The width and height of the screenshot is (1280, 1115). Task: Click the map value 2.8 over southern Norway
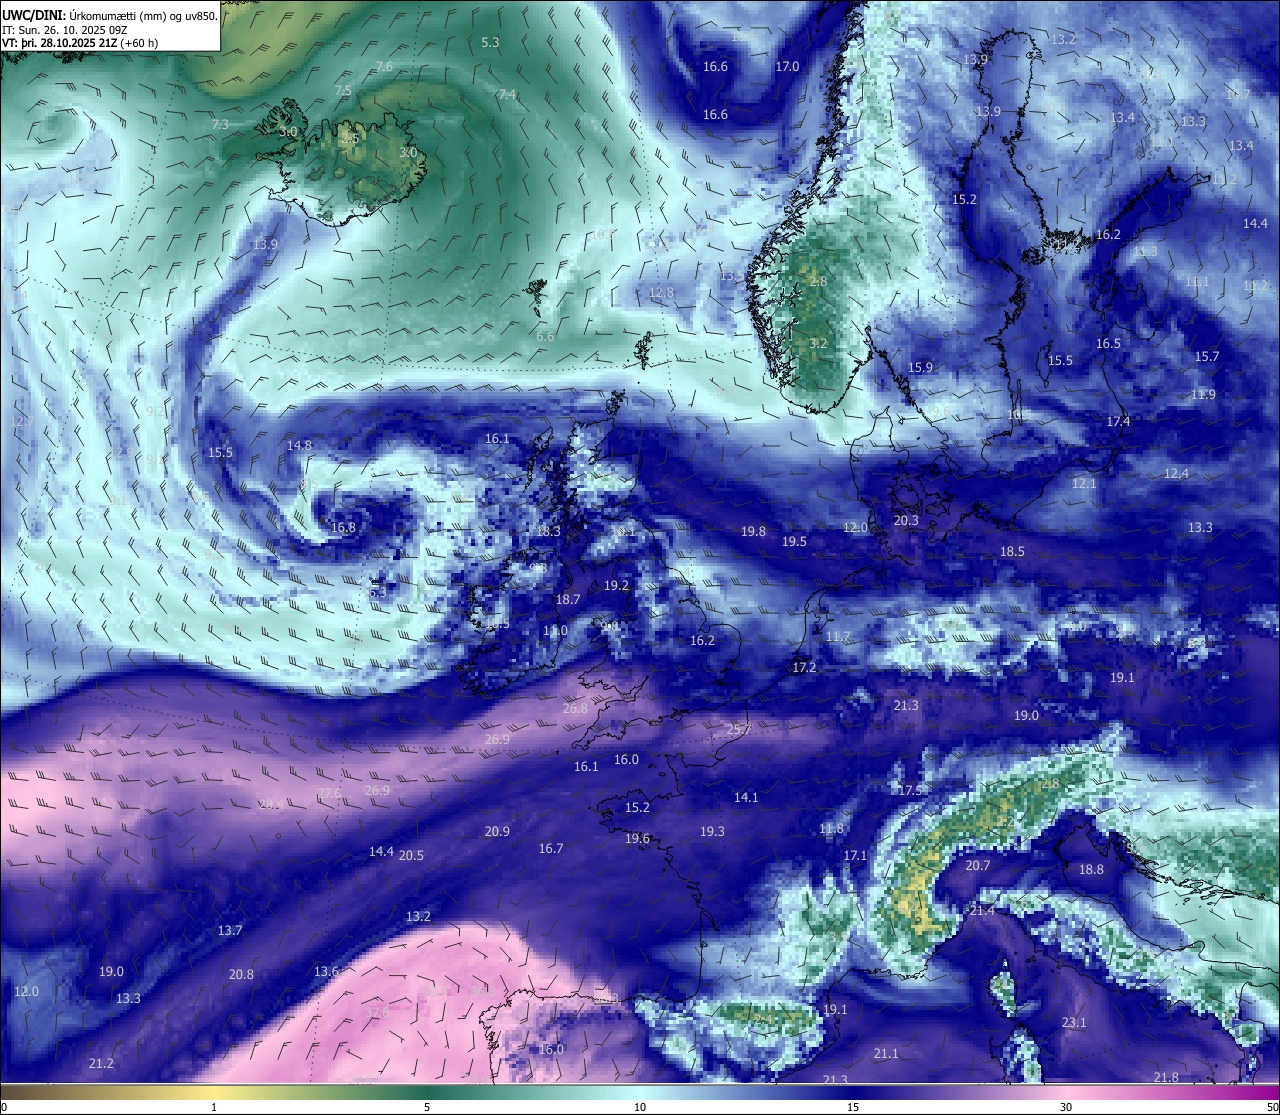(x=818, y=281)
